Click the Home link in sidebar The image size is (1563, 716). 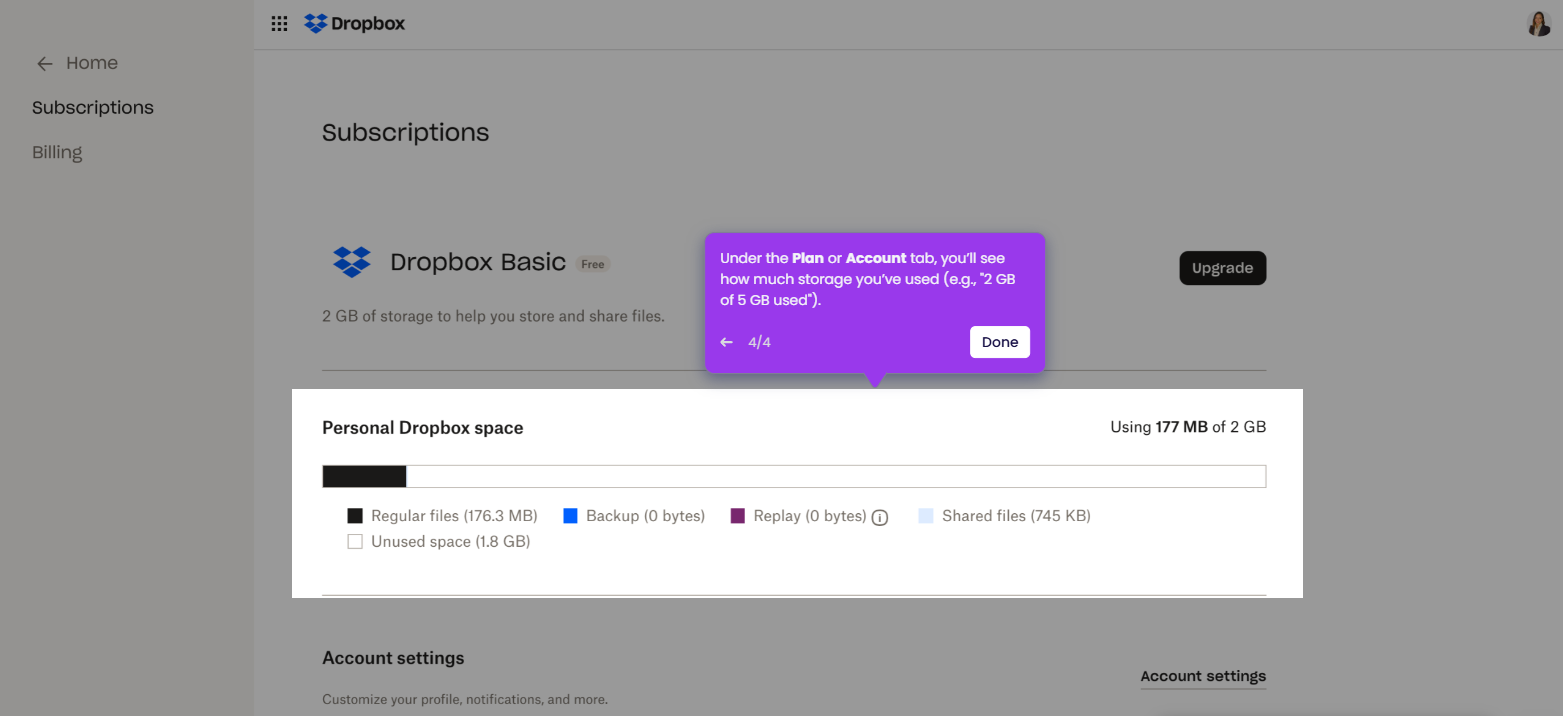tap(92, 63)
